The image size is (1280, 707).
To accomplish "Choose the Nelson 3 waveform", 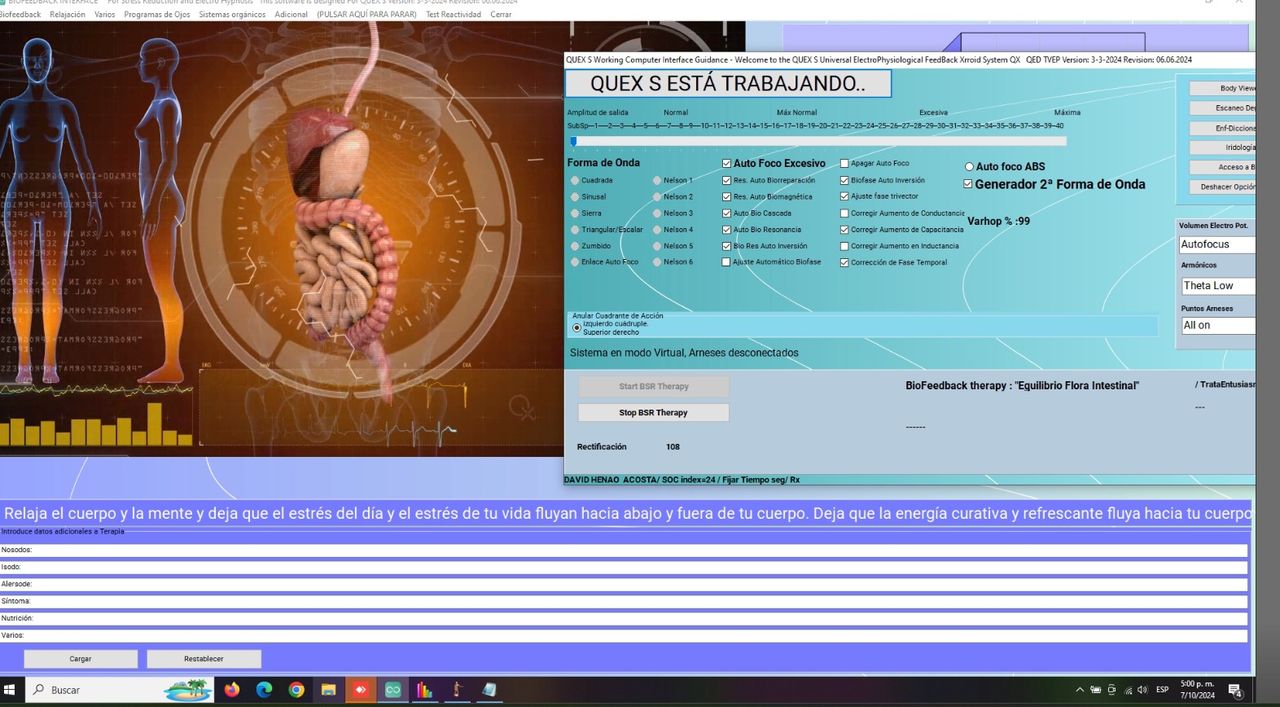I will click(x=657, y=213).
